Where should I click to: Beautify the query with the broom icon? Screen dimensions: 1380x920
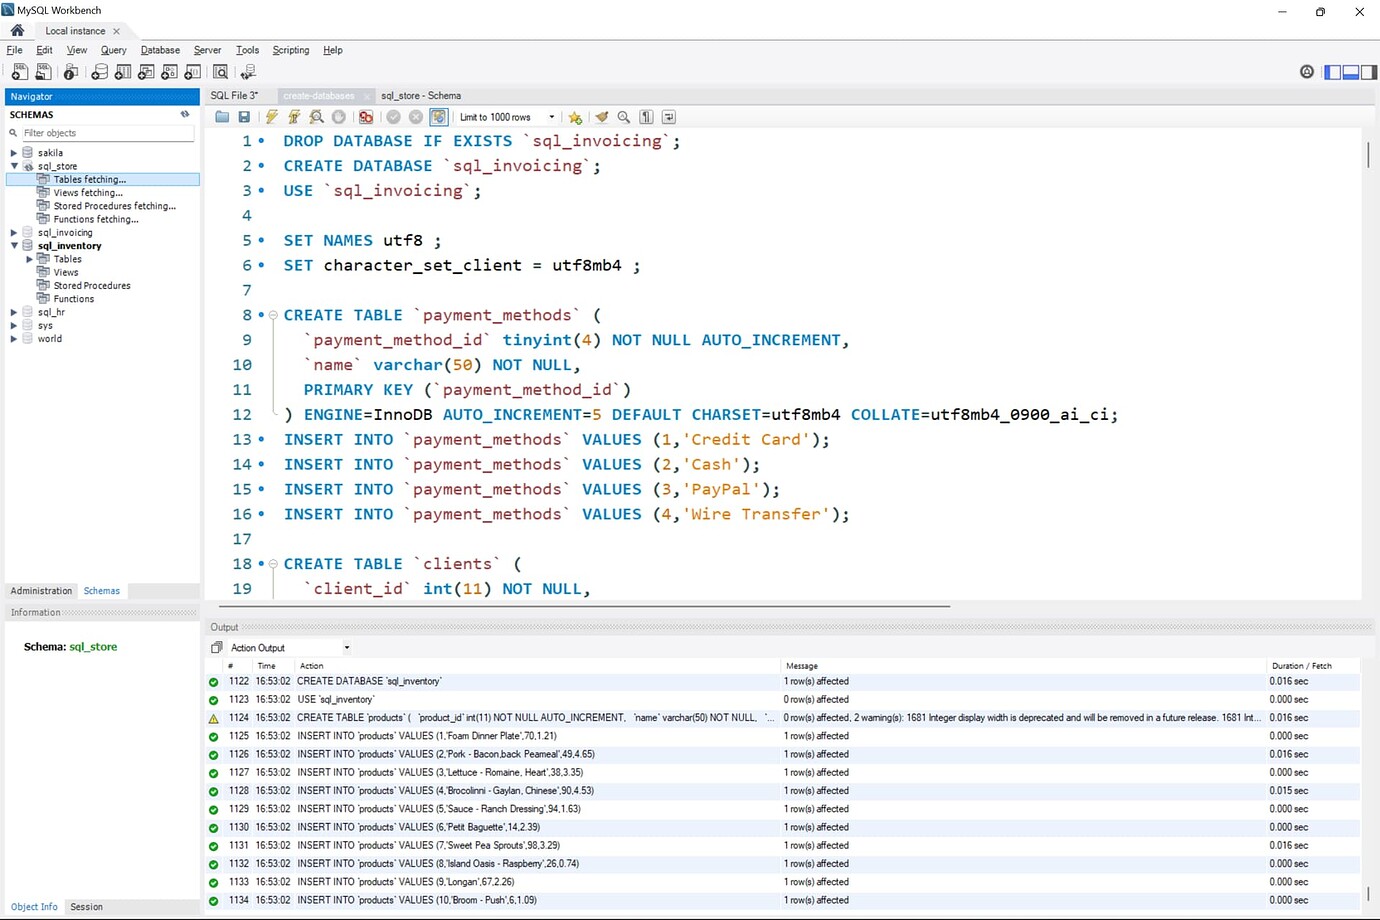pyautogui.click(x=601, y=117)
